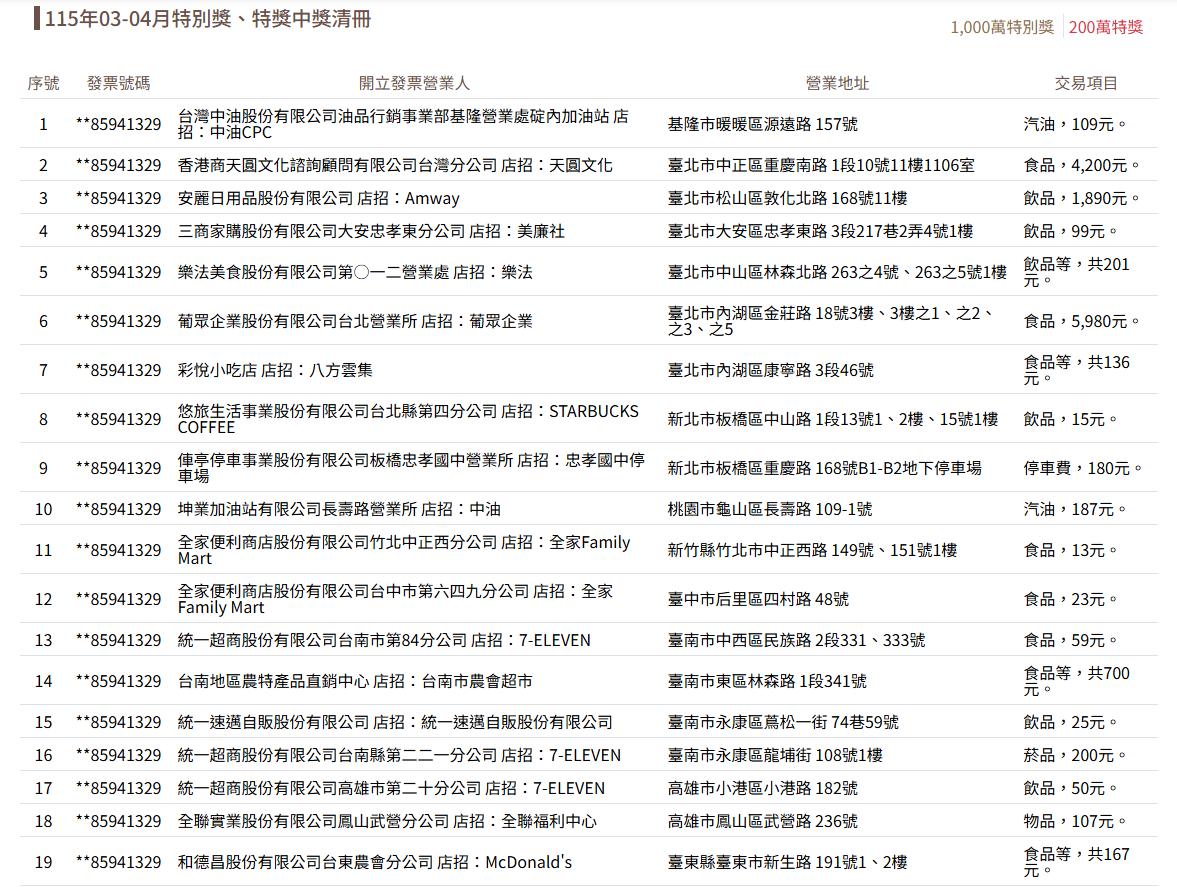Select address 臺北市中山區林森北路 263之4號
Screen dimensions: 1177x887
pos(837,272)
